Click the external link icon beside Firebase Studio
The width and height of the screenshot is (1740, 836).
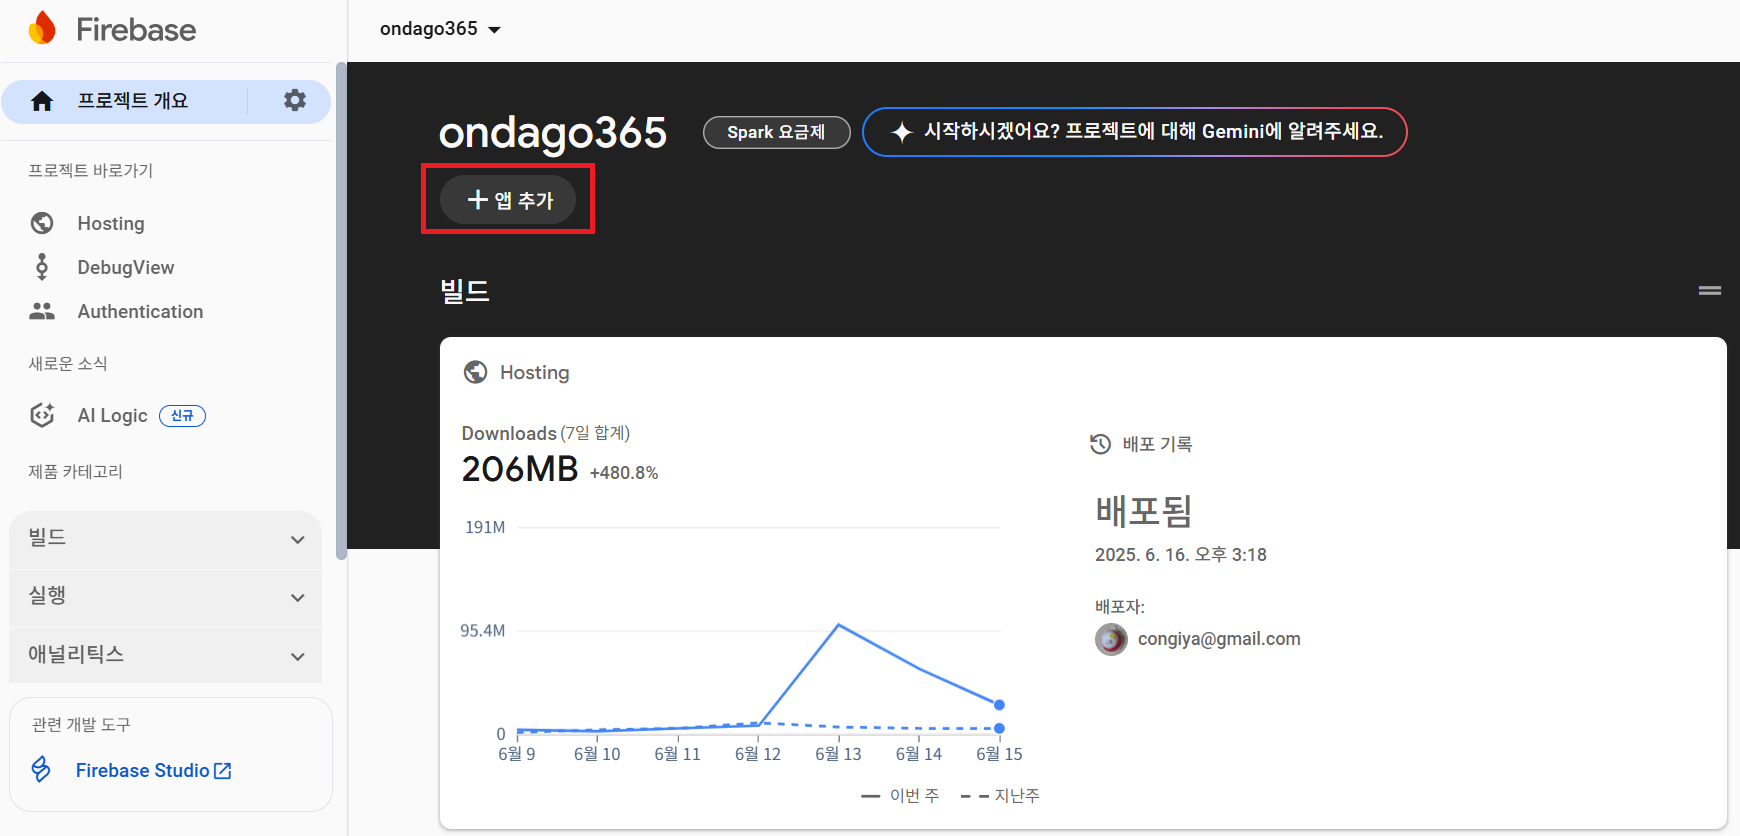click(223, 771)
